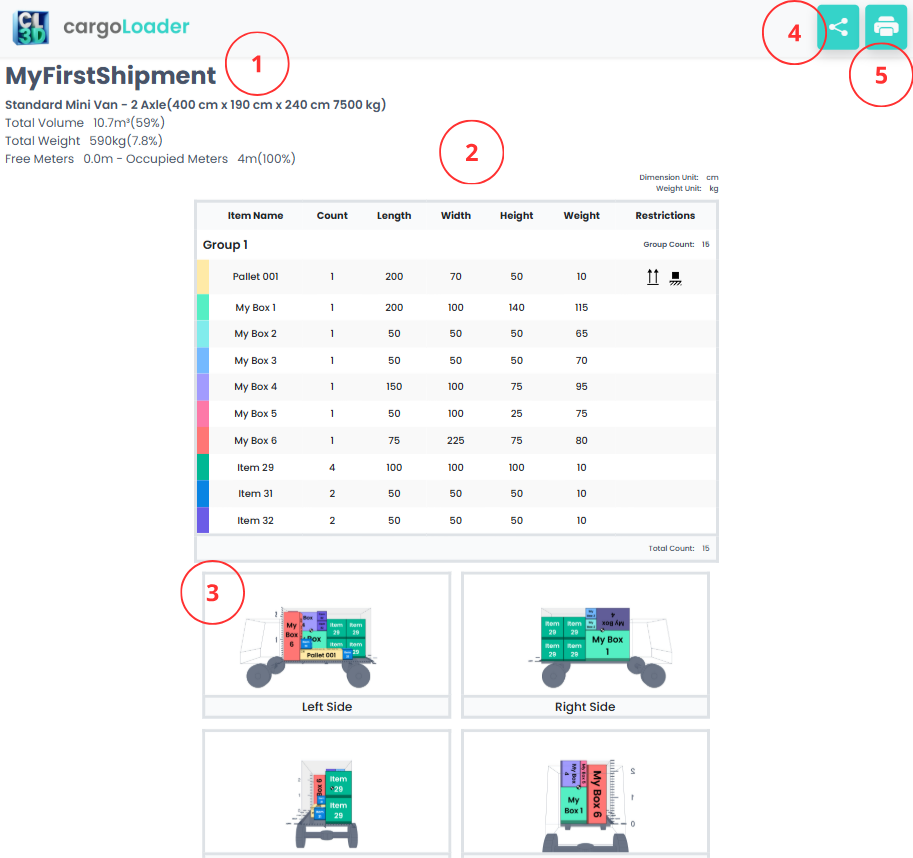Click the MyFirstShipment title
This screenshot has height=858, width=913.
point(110,76)
